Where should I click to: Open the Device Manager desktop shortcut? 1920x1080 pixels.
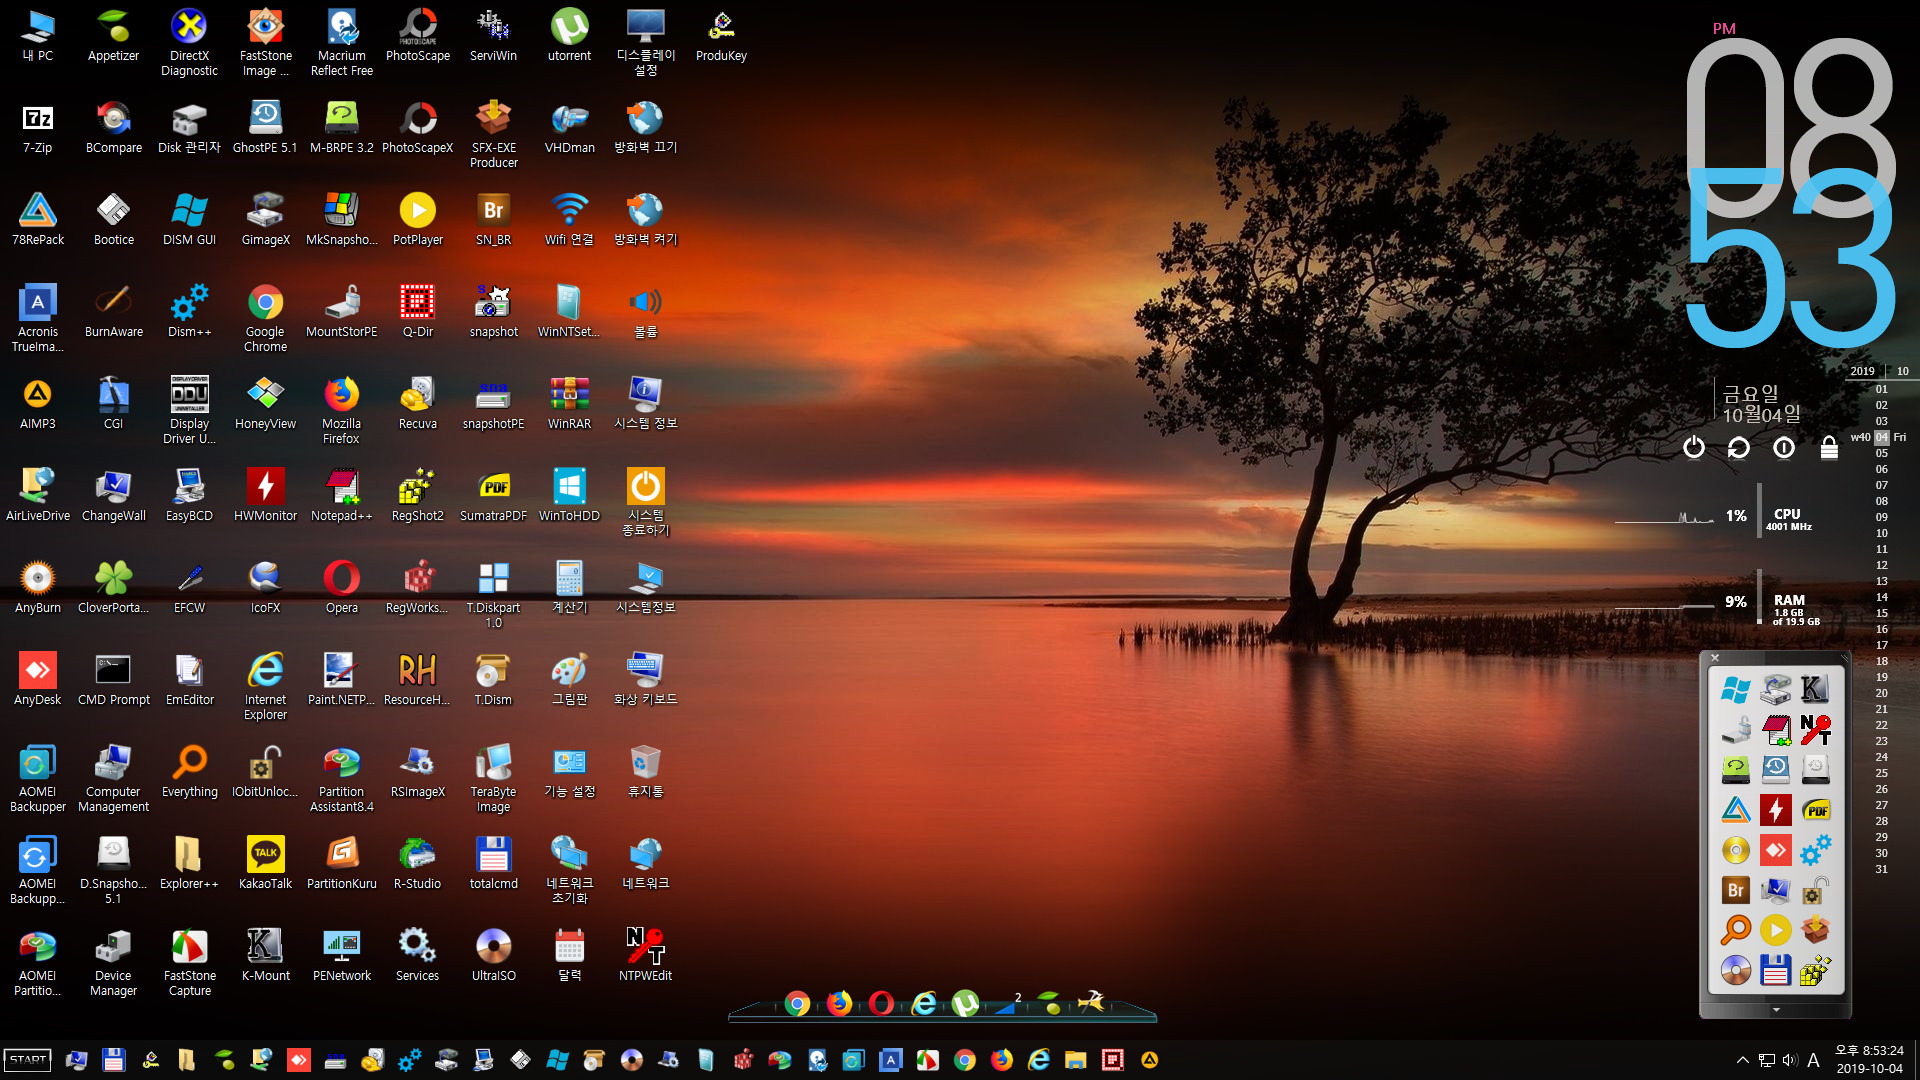(x=114, y=962)
